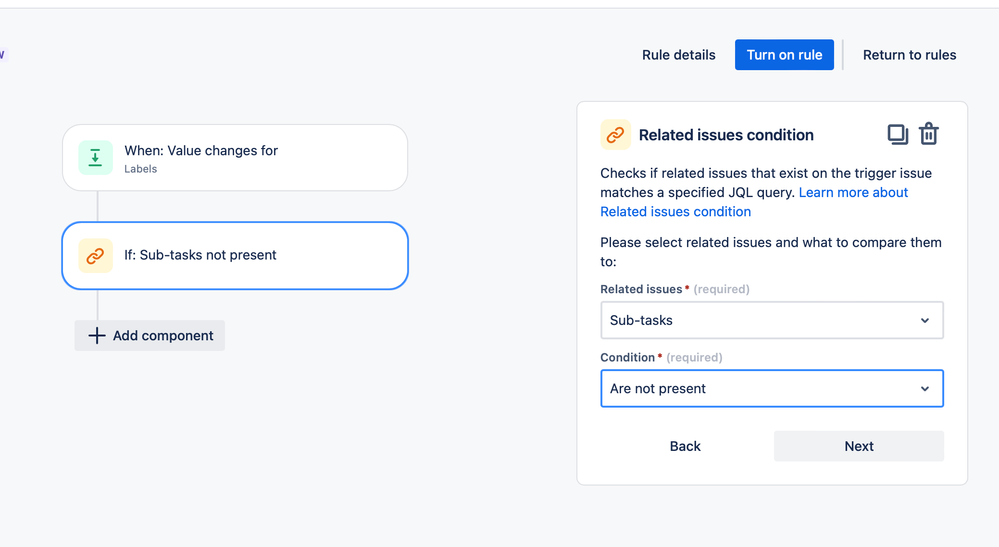Click the Next button

(x=858, y=446)
